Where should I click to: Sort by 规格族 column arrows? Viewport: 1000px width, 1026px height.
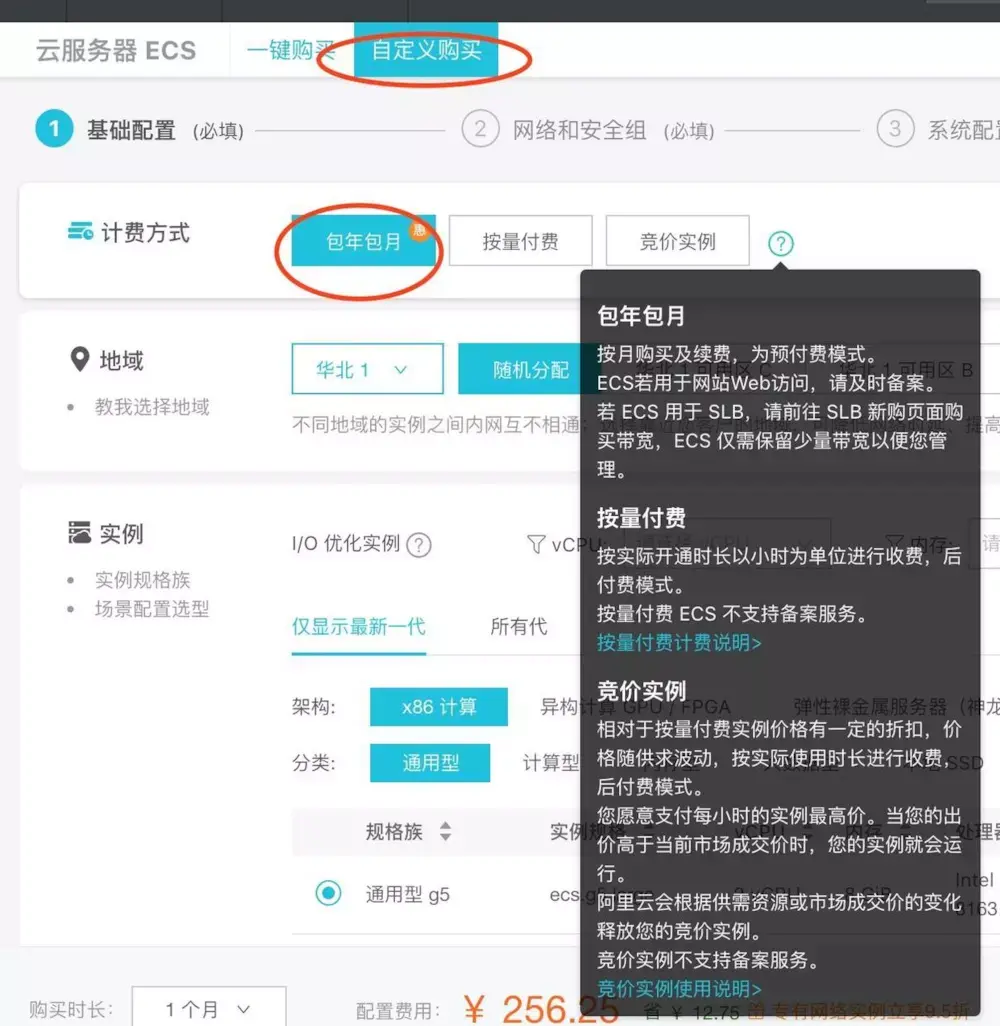(445, 831)
